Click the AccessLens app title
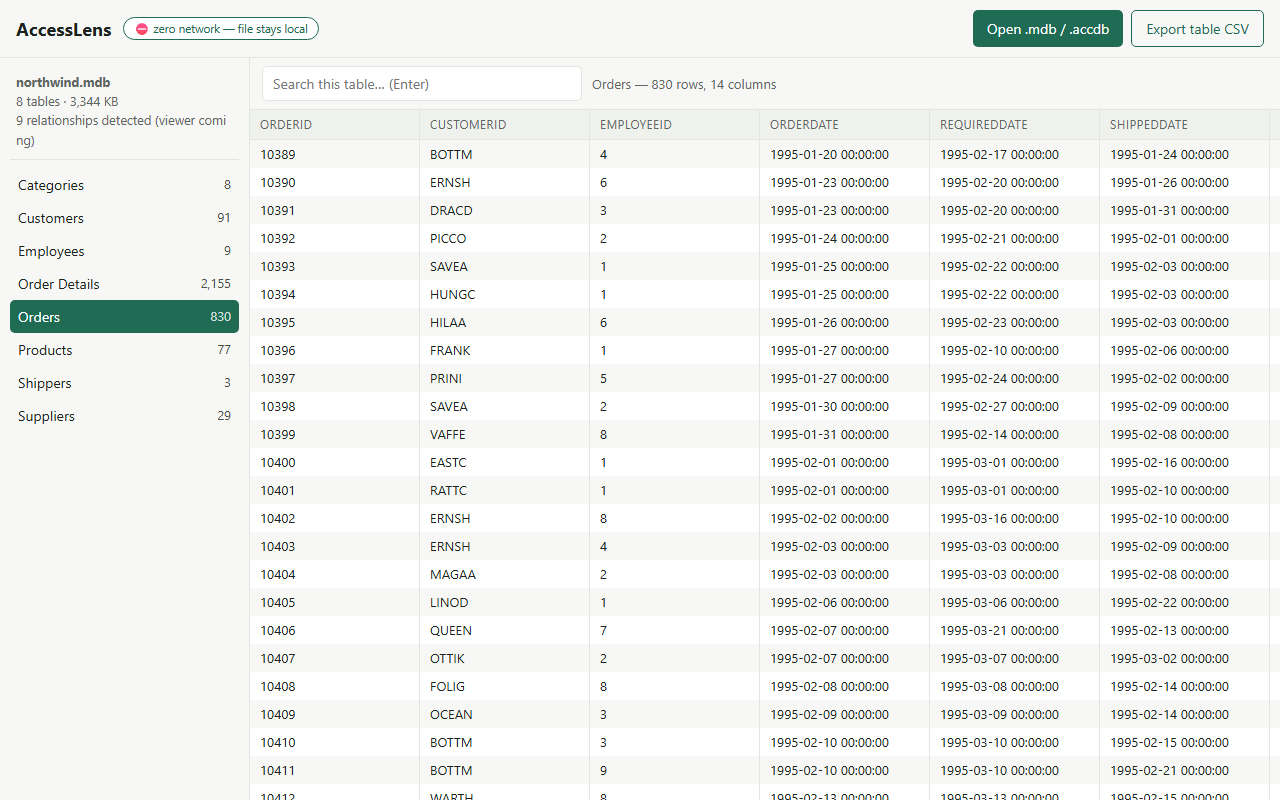Viewport: 1280px width, 800px height. point(64,30)
